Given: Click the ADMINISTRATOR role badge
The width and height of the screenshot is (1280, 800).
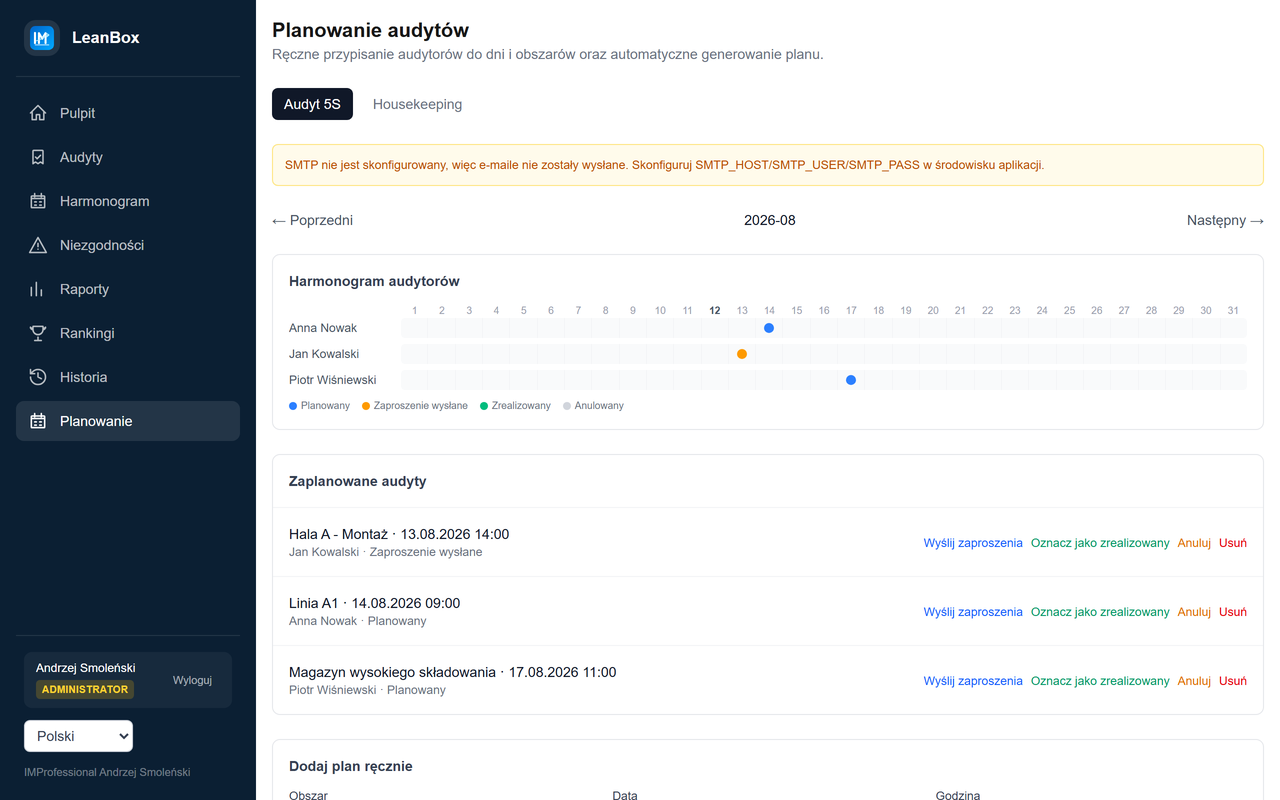Looking at the screenshot, I should pyautogui.click(x=85, y=689).
